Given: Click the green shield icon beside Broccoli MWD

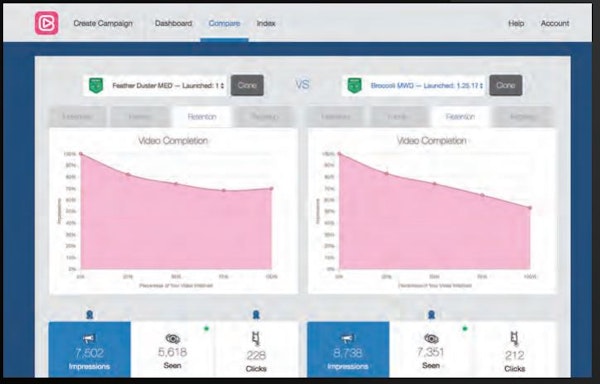Looking at the screenshot, I should click(x=354, y=86).
